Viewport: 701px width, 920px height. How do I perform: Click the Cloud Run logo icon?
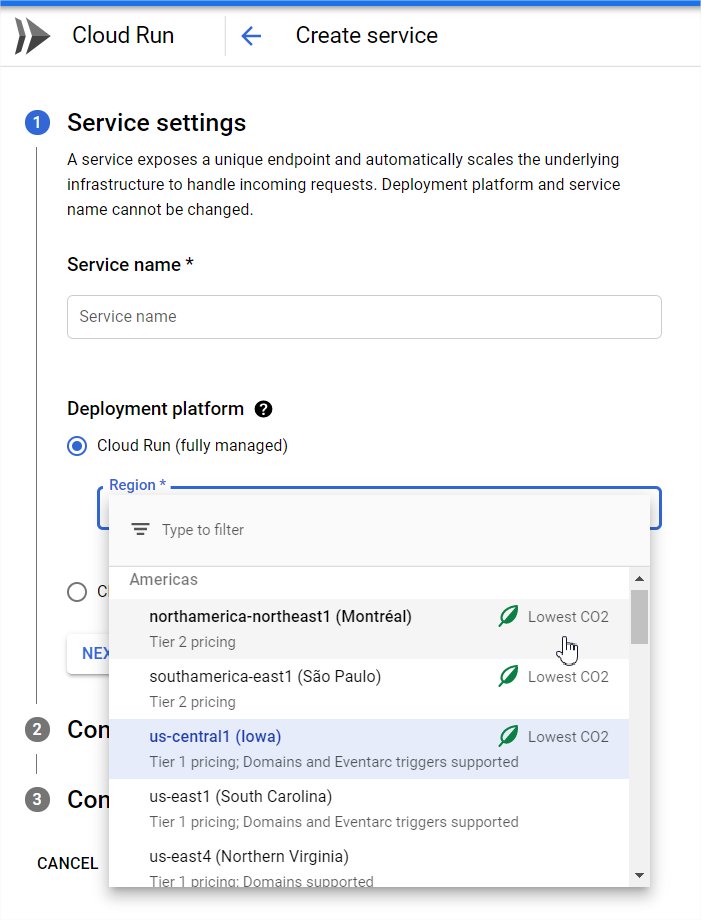click(32, 36)
